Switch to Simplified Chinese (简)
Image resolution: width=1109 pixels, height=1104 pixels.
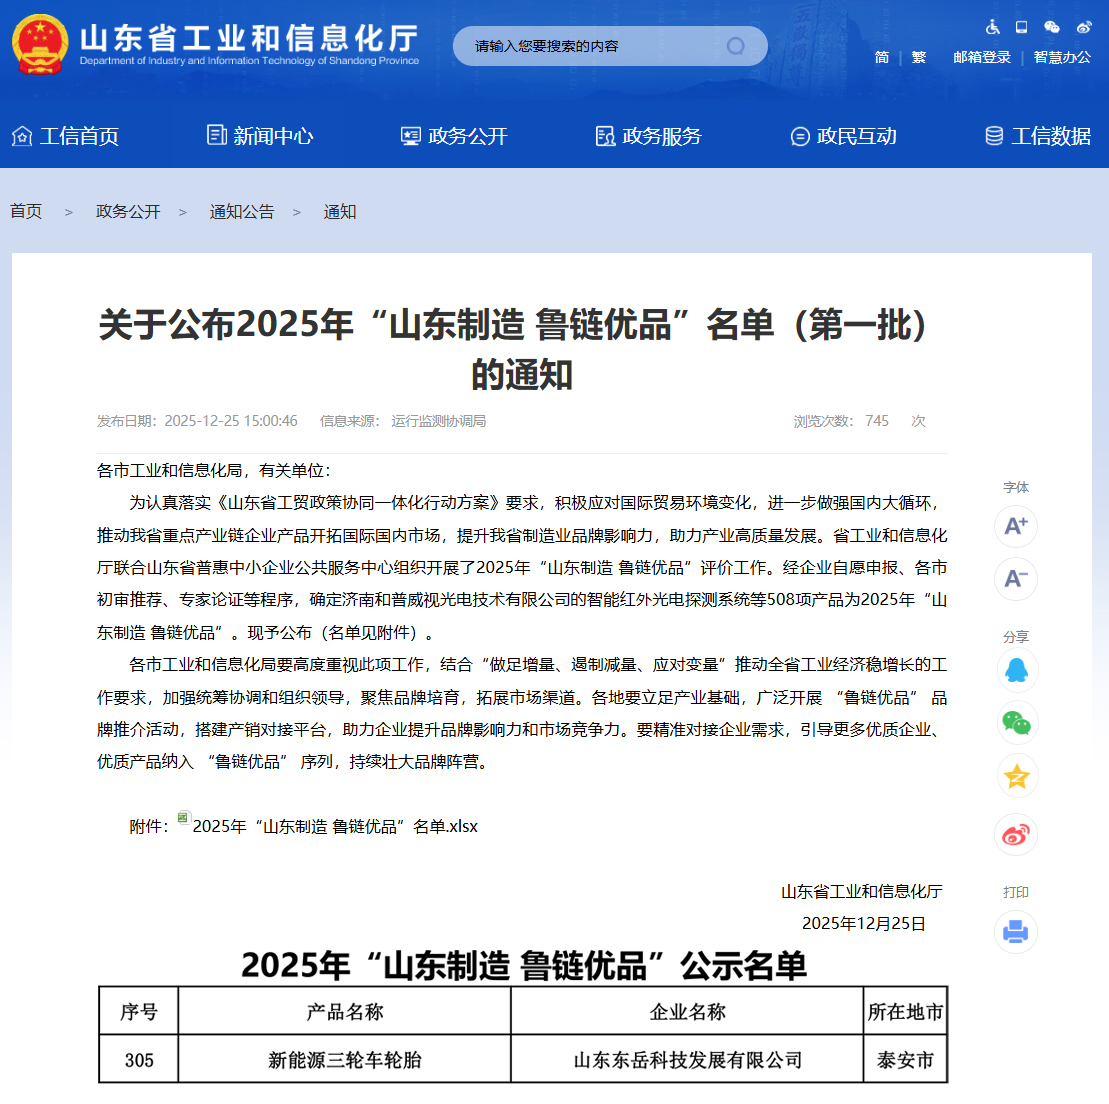point(882,57)
